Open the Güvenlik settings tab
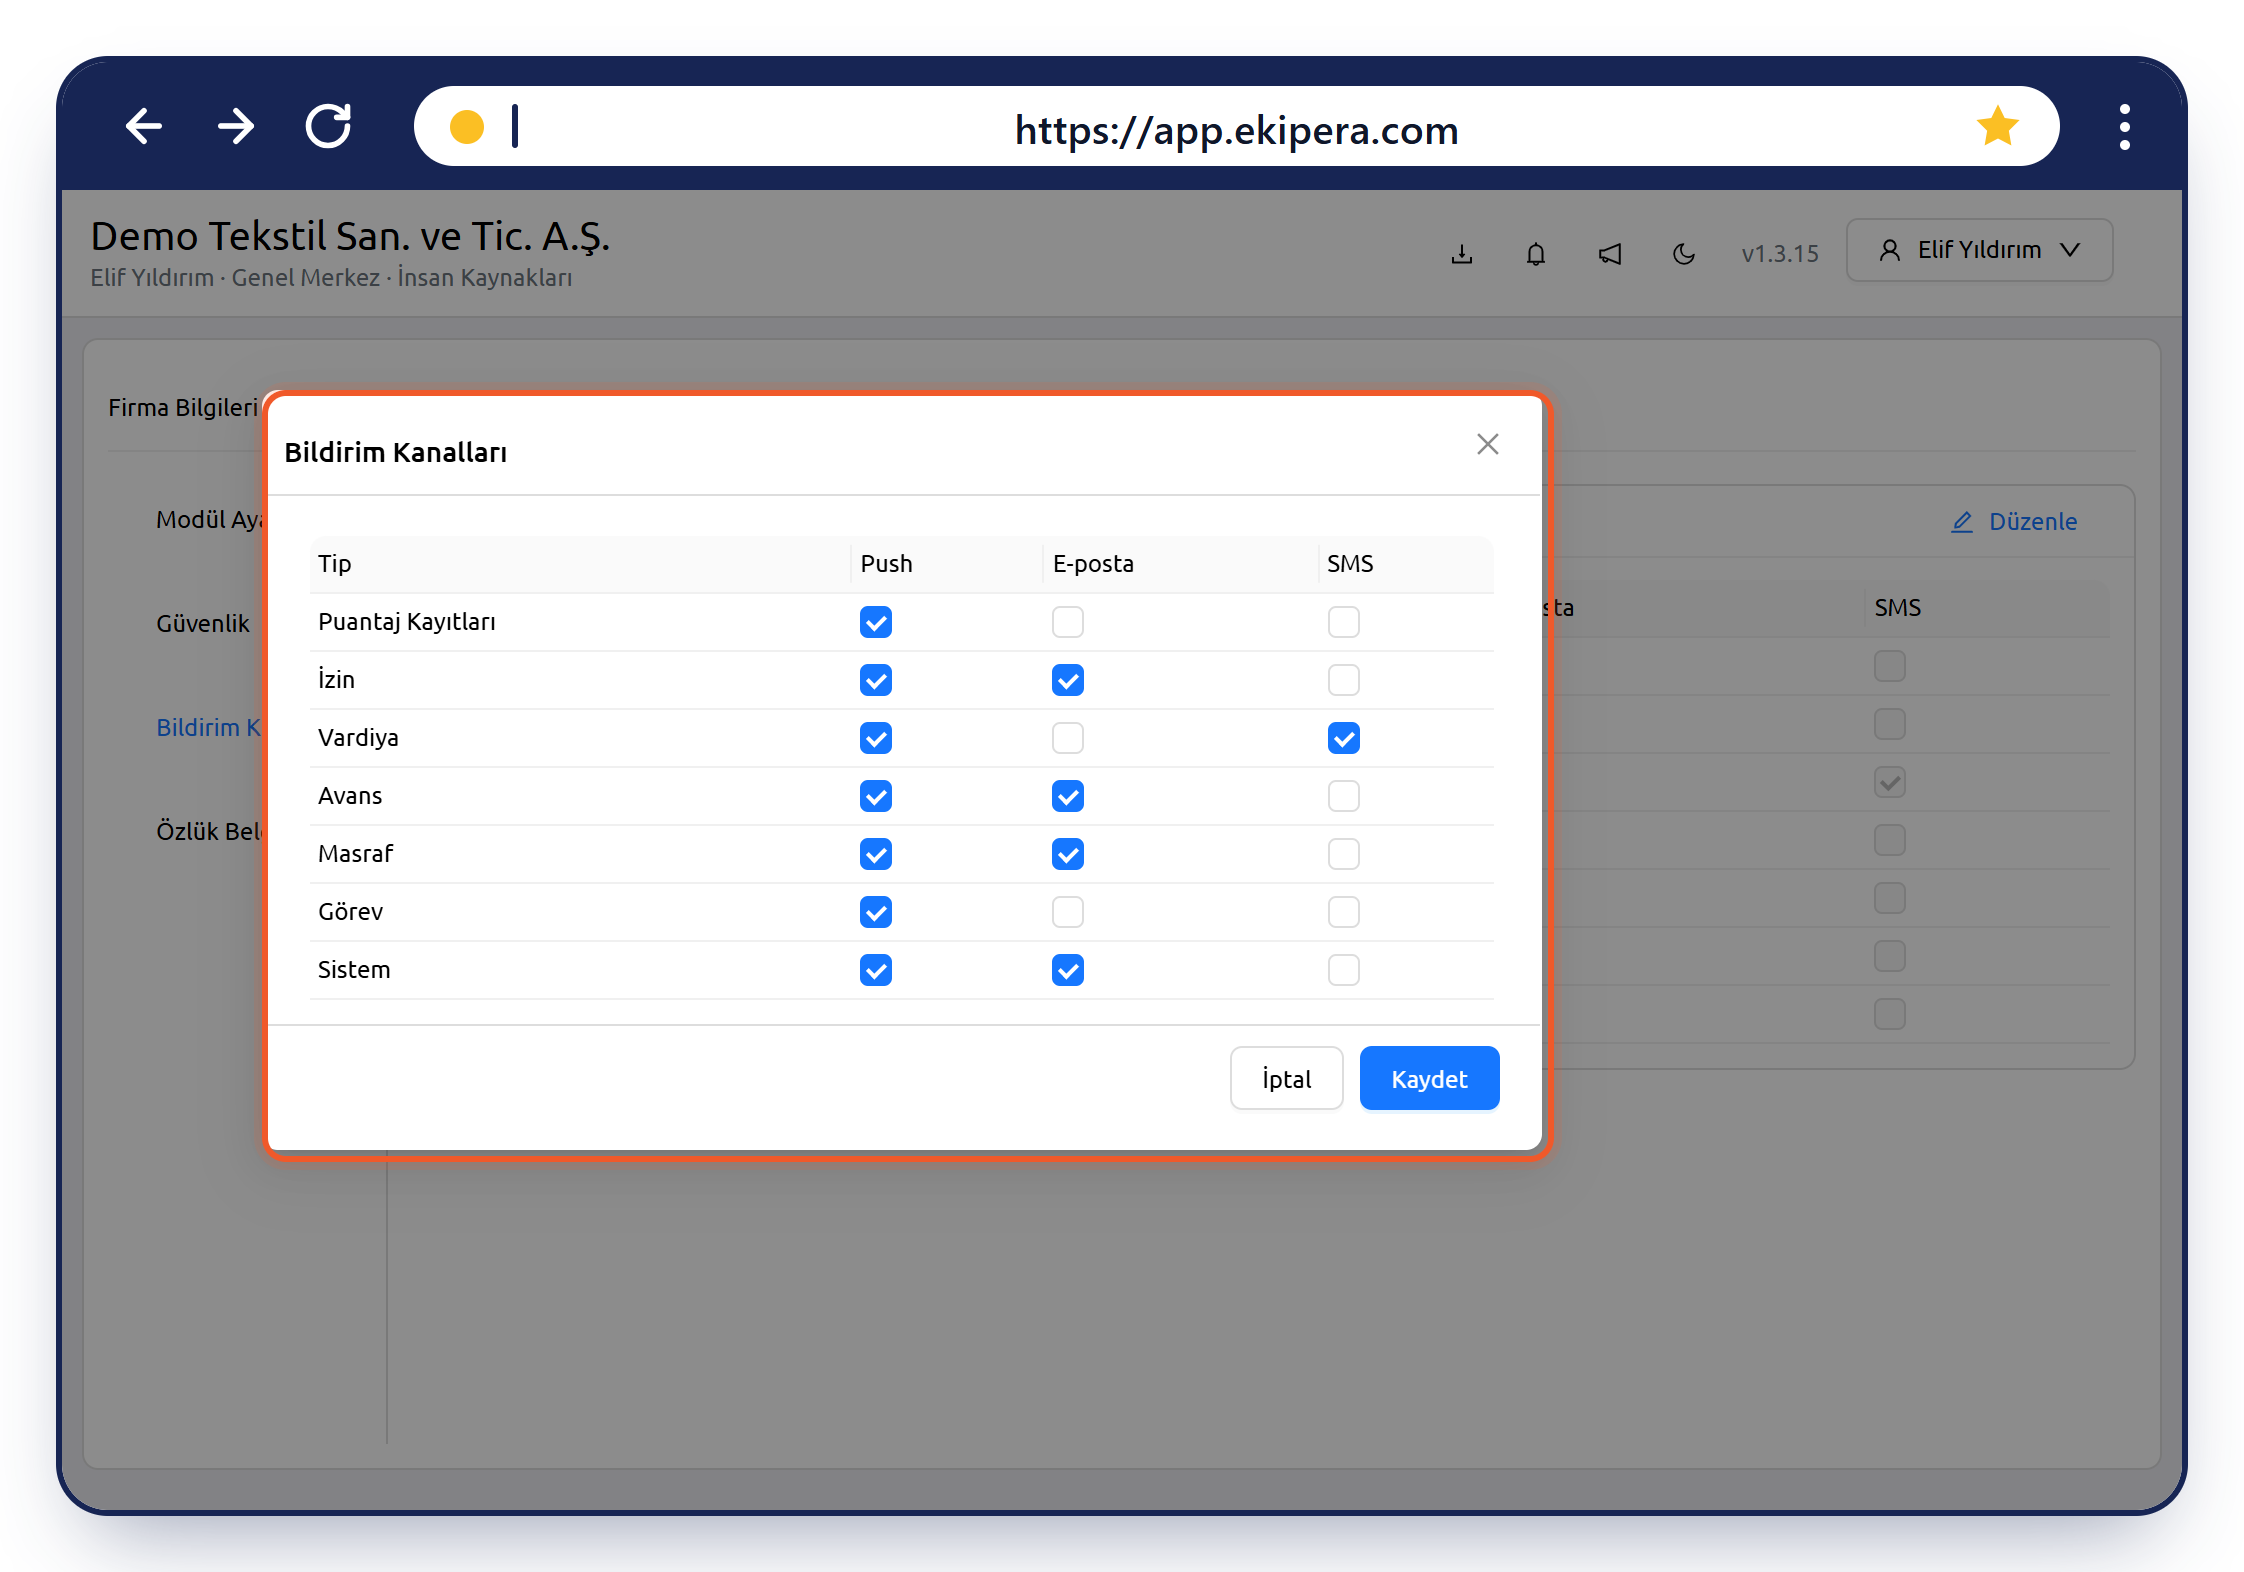Viewport: 2244px width, 1572px height. coord(203,624)
